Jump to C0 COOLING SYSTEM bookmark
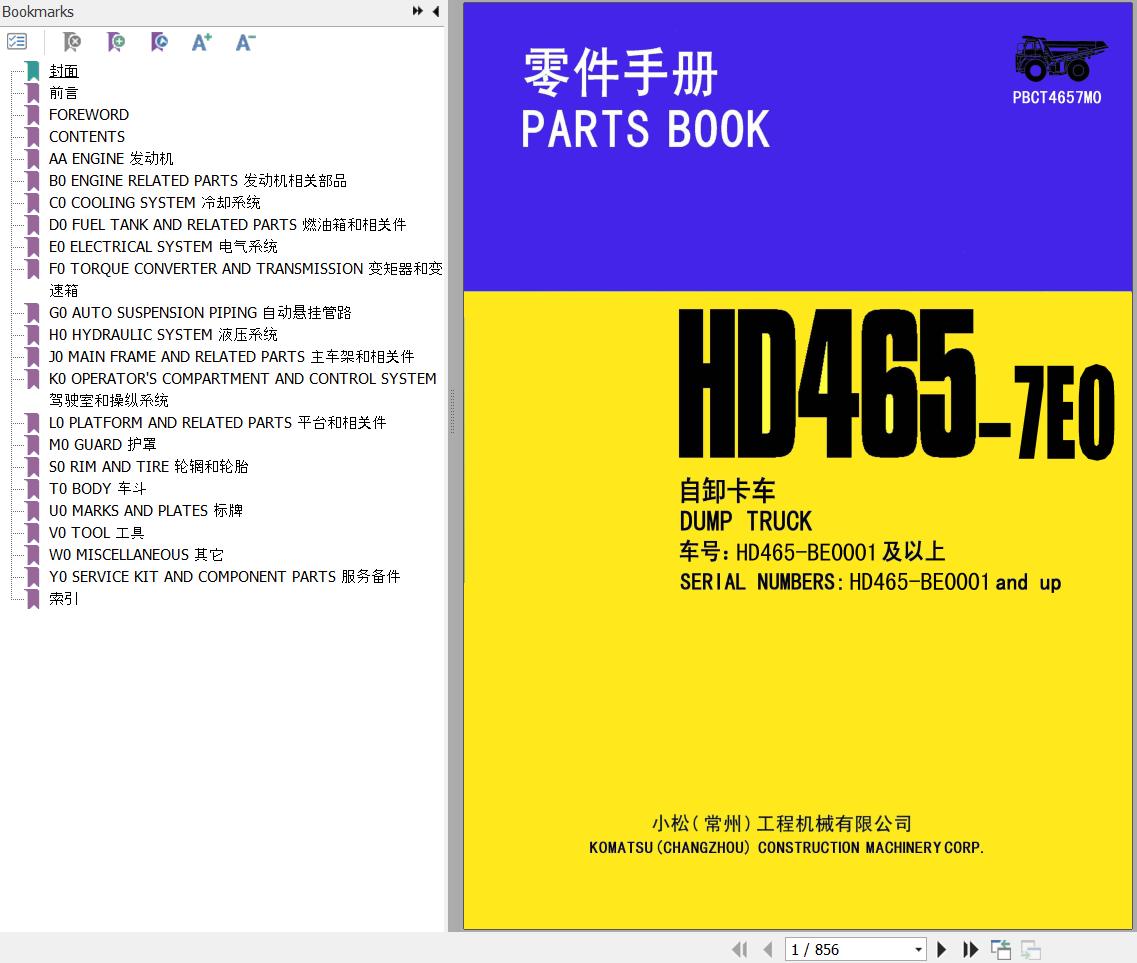Screen dimensions: 1137x963 (154, 202)
